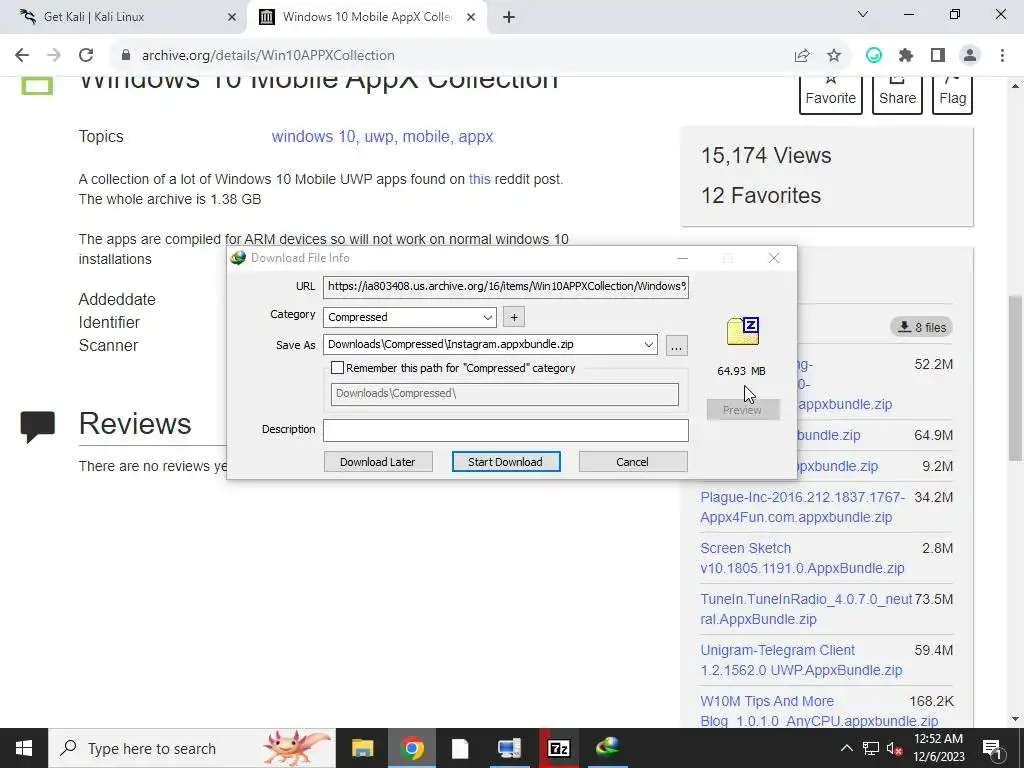Click the Reviews speech bubble icon
The image size is (1024, 768).
point(38,426)
